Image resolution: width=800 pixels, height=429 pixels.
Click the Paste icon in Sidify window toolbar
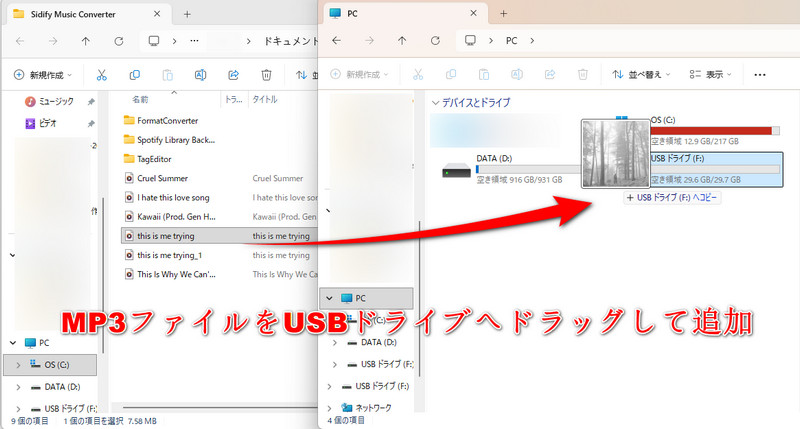(x=167, y=75)
